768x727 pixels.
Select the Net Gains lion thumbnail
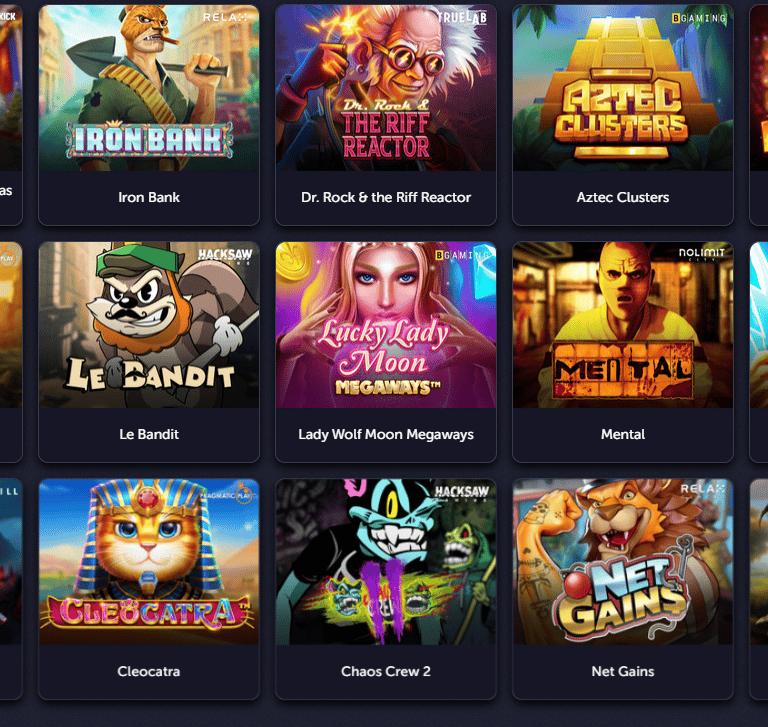click(623, 562)
